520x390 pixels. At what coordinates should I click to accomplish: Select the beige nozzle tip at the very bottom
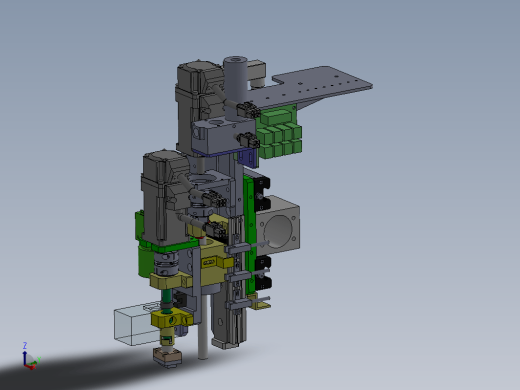click(168, 357)
